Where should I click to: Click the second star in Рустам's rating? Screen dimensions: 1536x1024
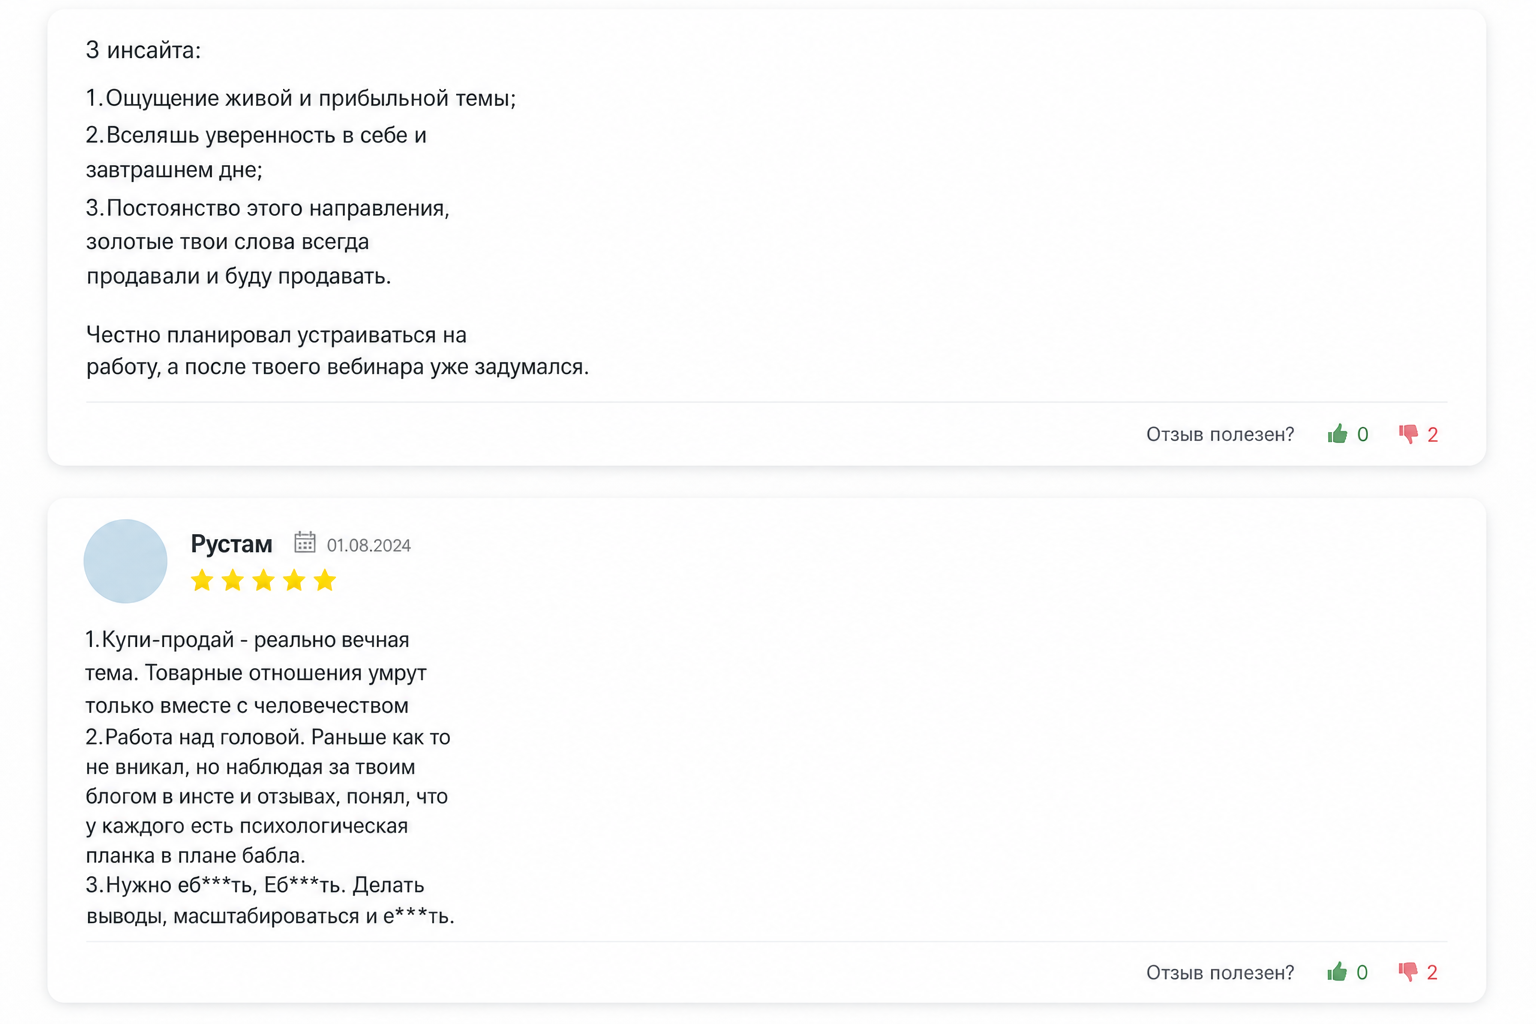(x=233, y=580)
